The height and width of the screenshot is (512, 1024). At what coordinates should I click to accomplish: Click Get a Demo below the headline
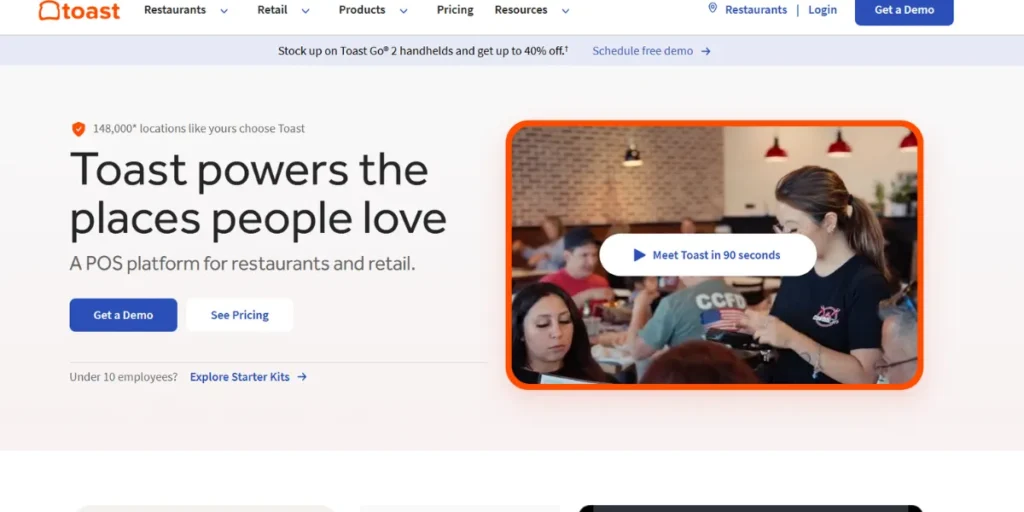tap(123, 315)
